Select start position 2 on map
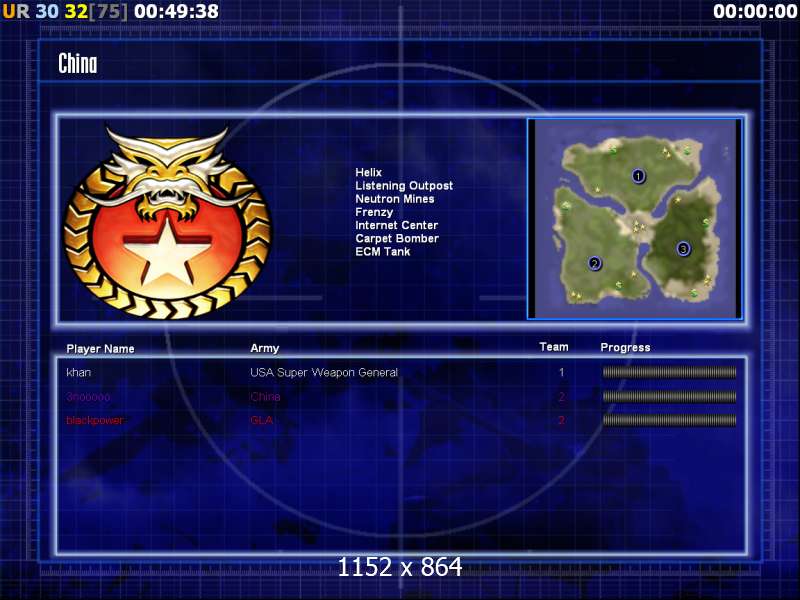Screen dimensions: 800x600 tap(594, 263)
